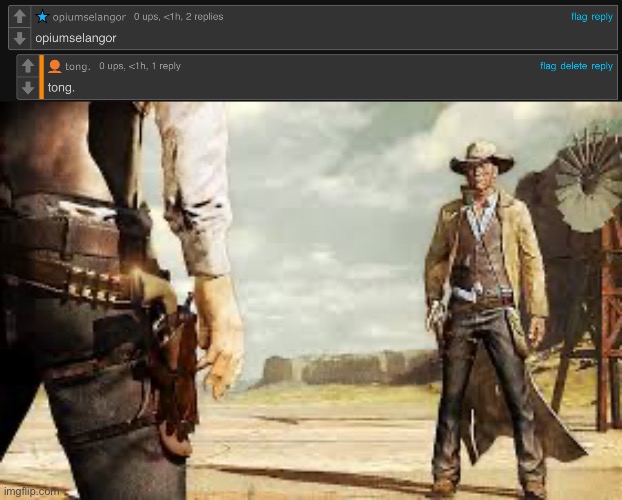Click the cowboy in the tan duster coat
This screenshot has height=500, width=622.
coord(480,300)
